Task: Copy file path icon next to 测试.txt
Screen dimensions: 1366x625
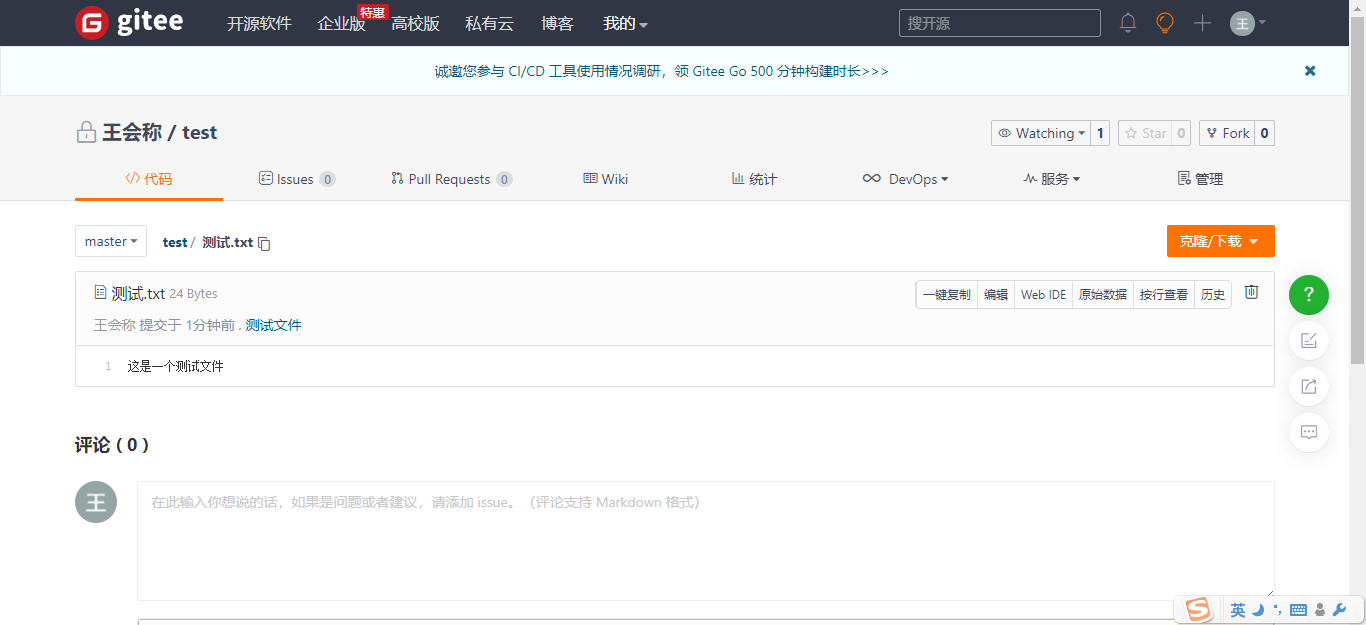Action: coord(264,243)
